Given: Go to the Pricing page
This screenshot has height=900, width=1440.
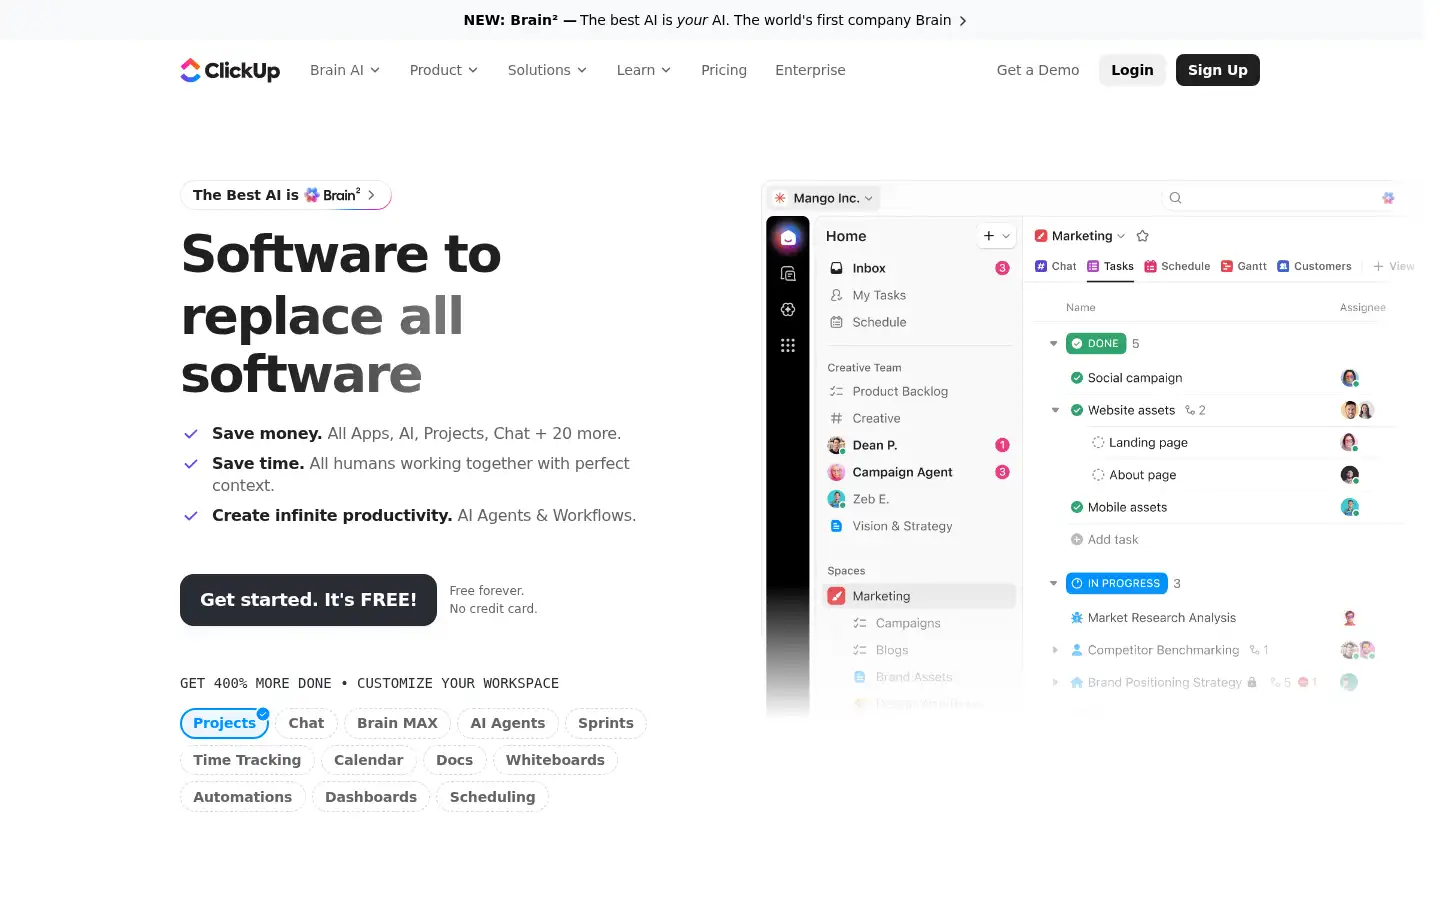Looking at the screenshot, I should [x=724, y=70].
